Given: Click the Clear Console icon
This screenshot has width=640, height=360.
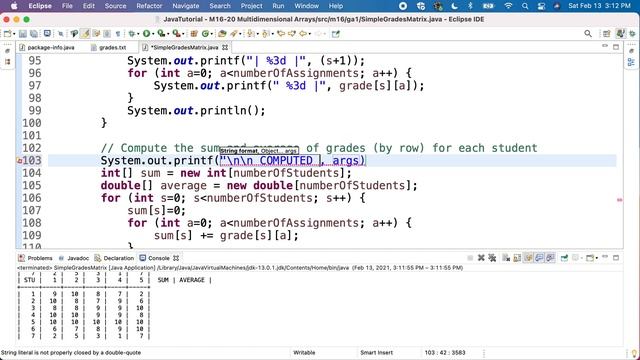Looking at the screenshot, I should pos(506,258).
